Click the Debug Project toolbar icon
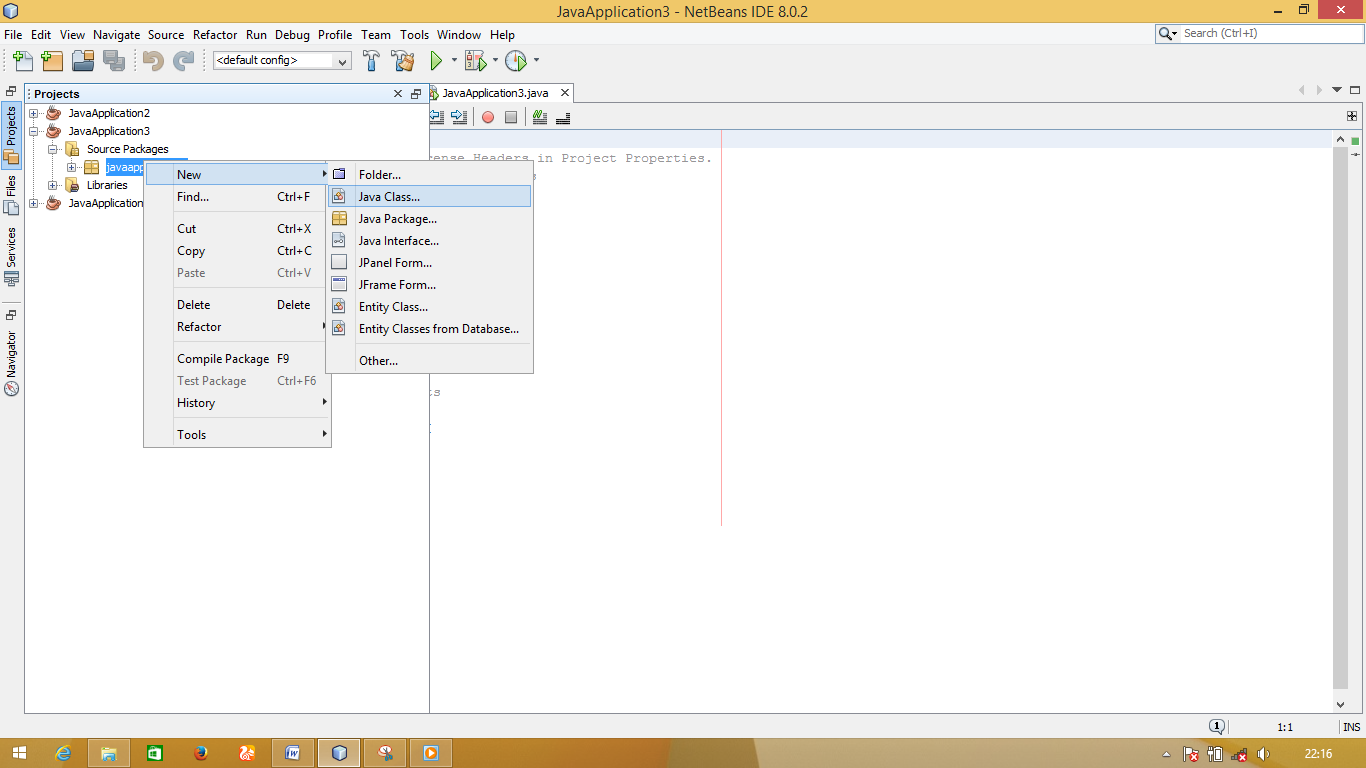 (474, 61)
